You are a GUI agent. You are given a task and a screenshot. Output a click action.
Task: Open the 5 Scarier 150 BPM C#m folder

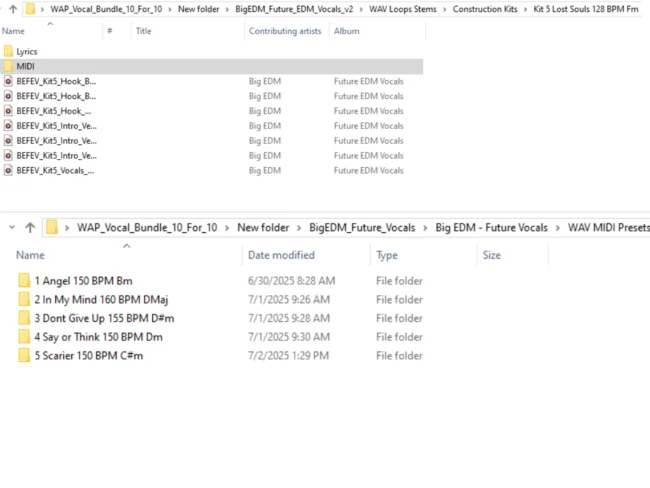88,355
